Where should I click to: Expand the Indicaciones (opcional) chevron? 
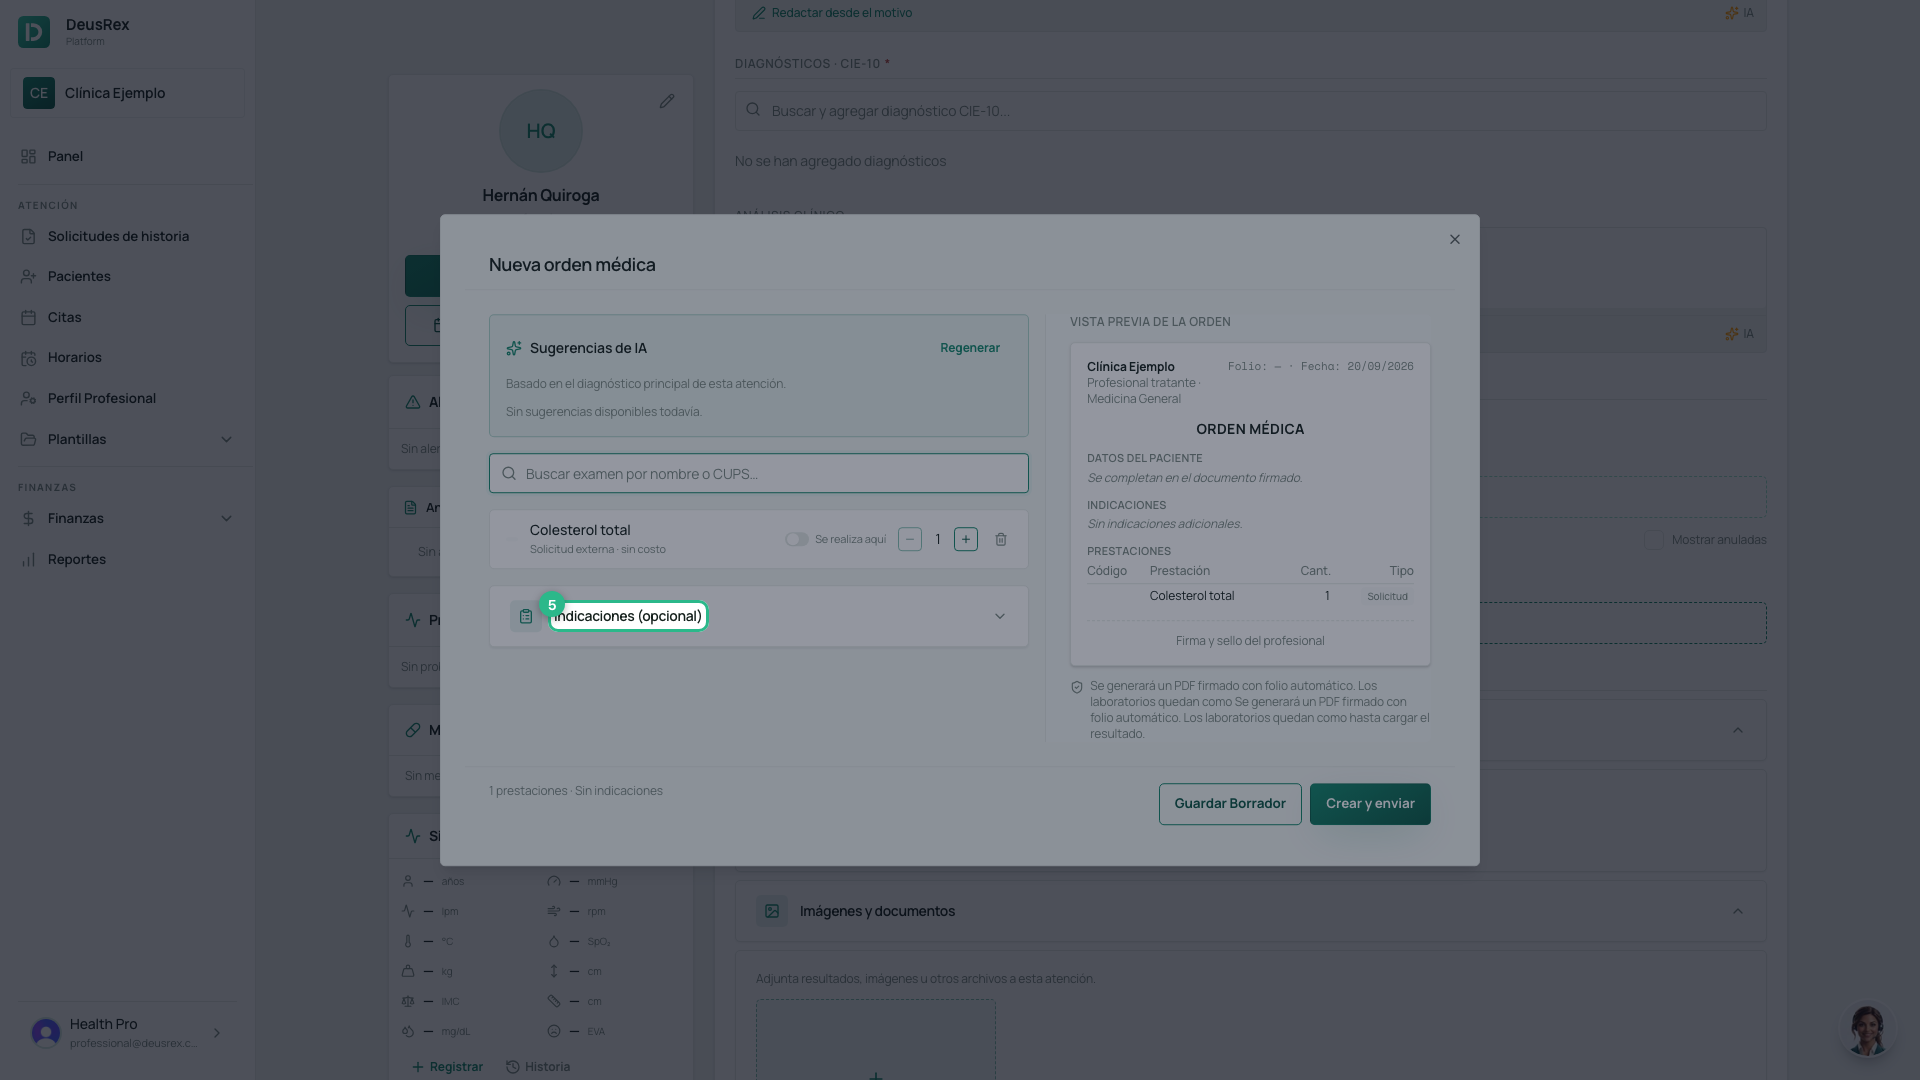point(1000,617)
